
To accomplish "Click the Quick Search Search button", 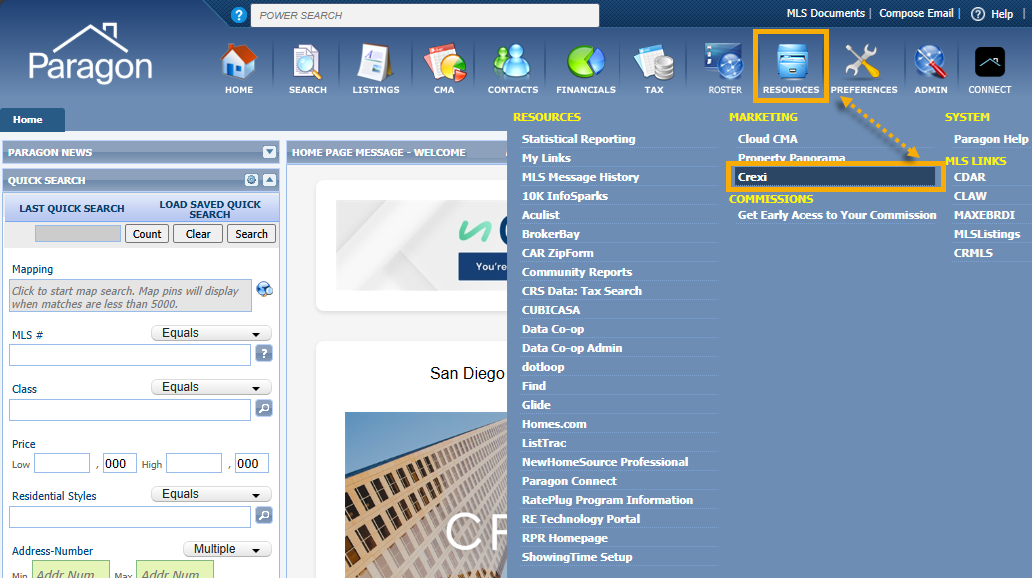I will (251, 234).
